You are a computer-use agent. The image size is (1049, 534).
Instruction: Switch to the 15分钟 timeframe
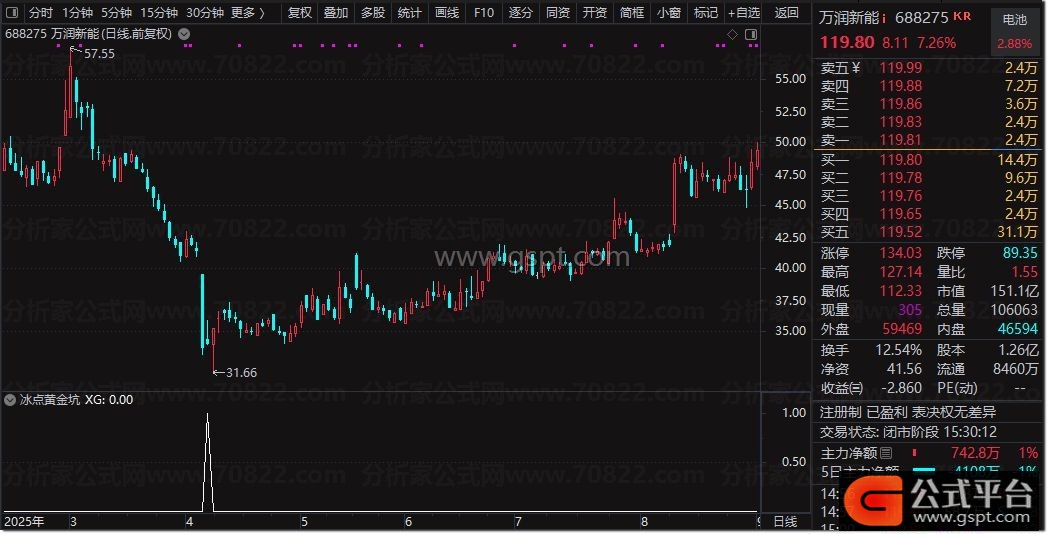click(159, 13)
